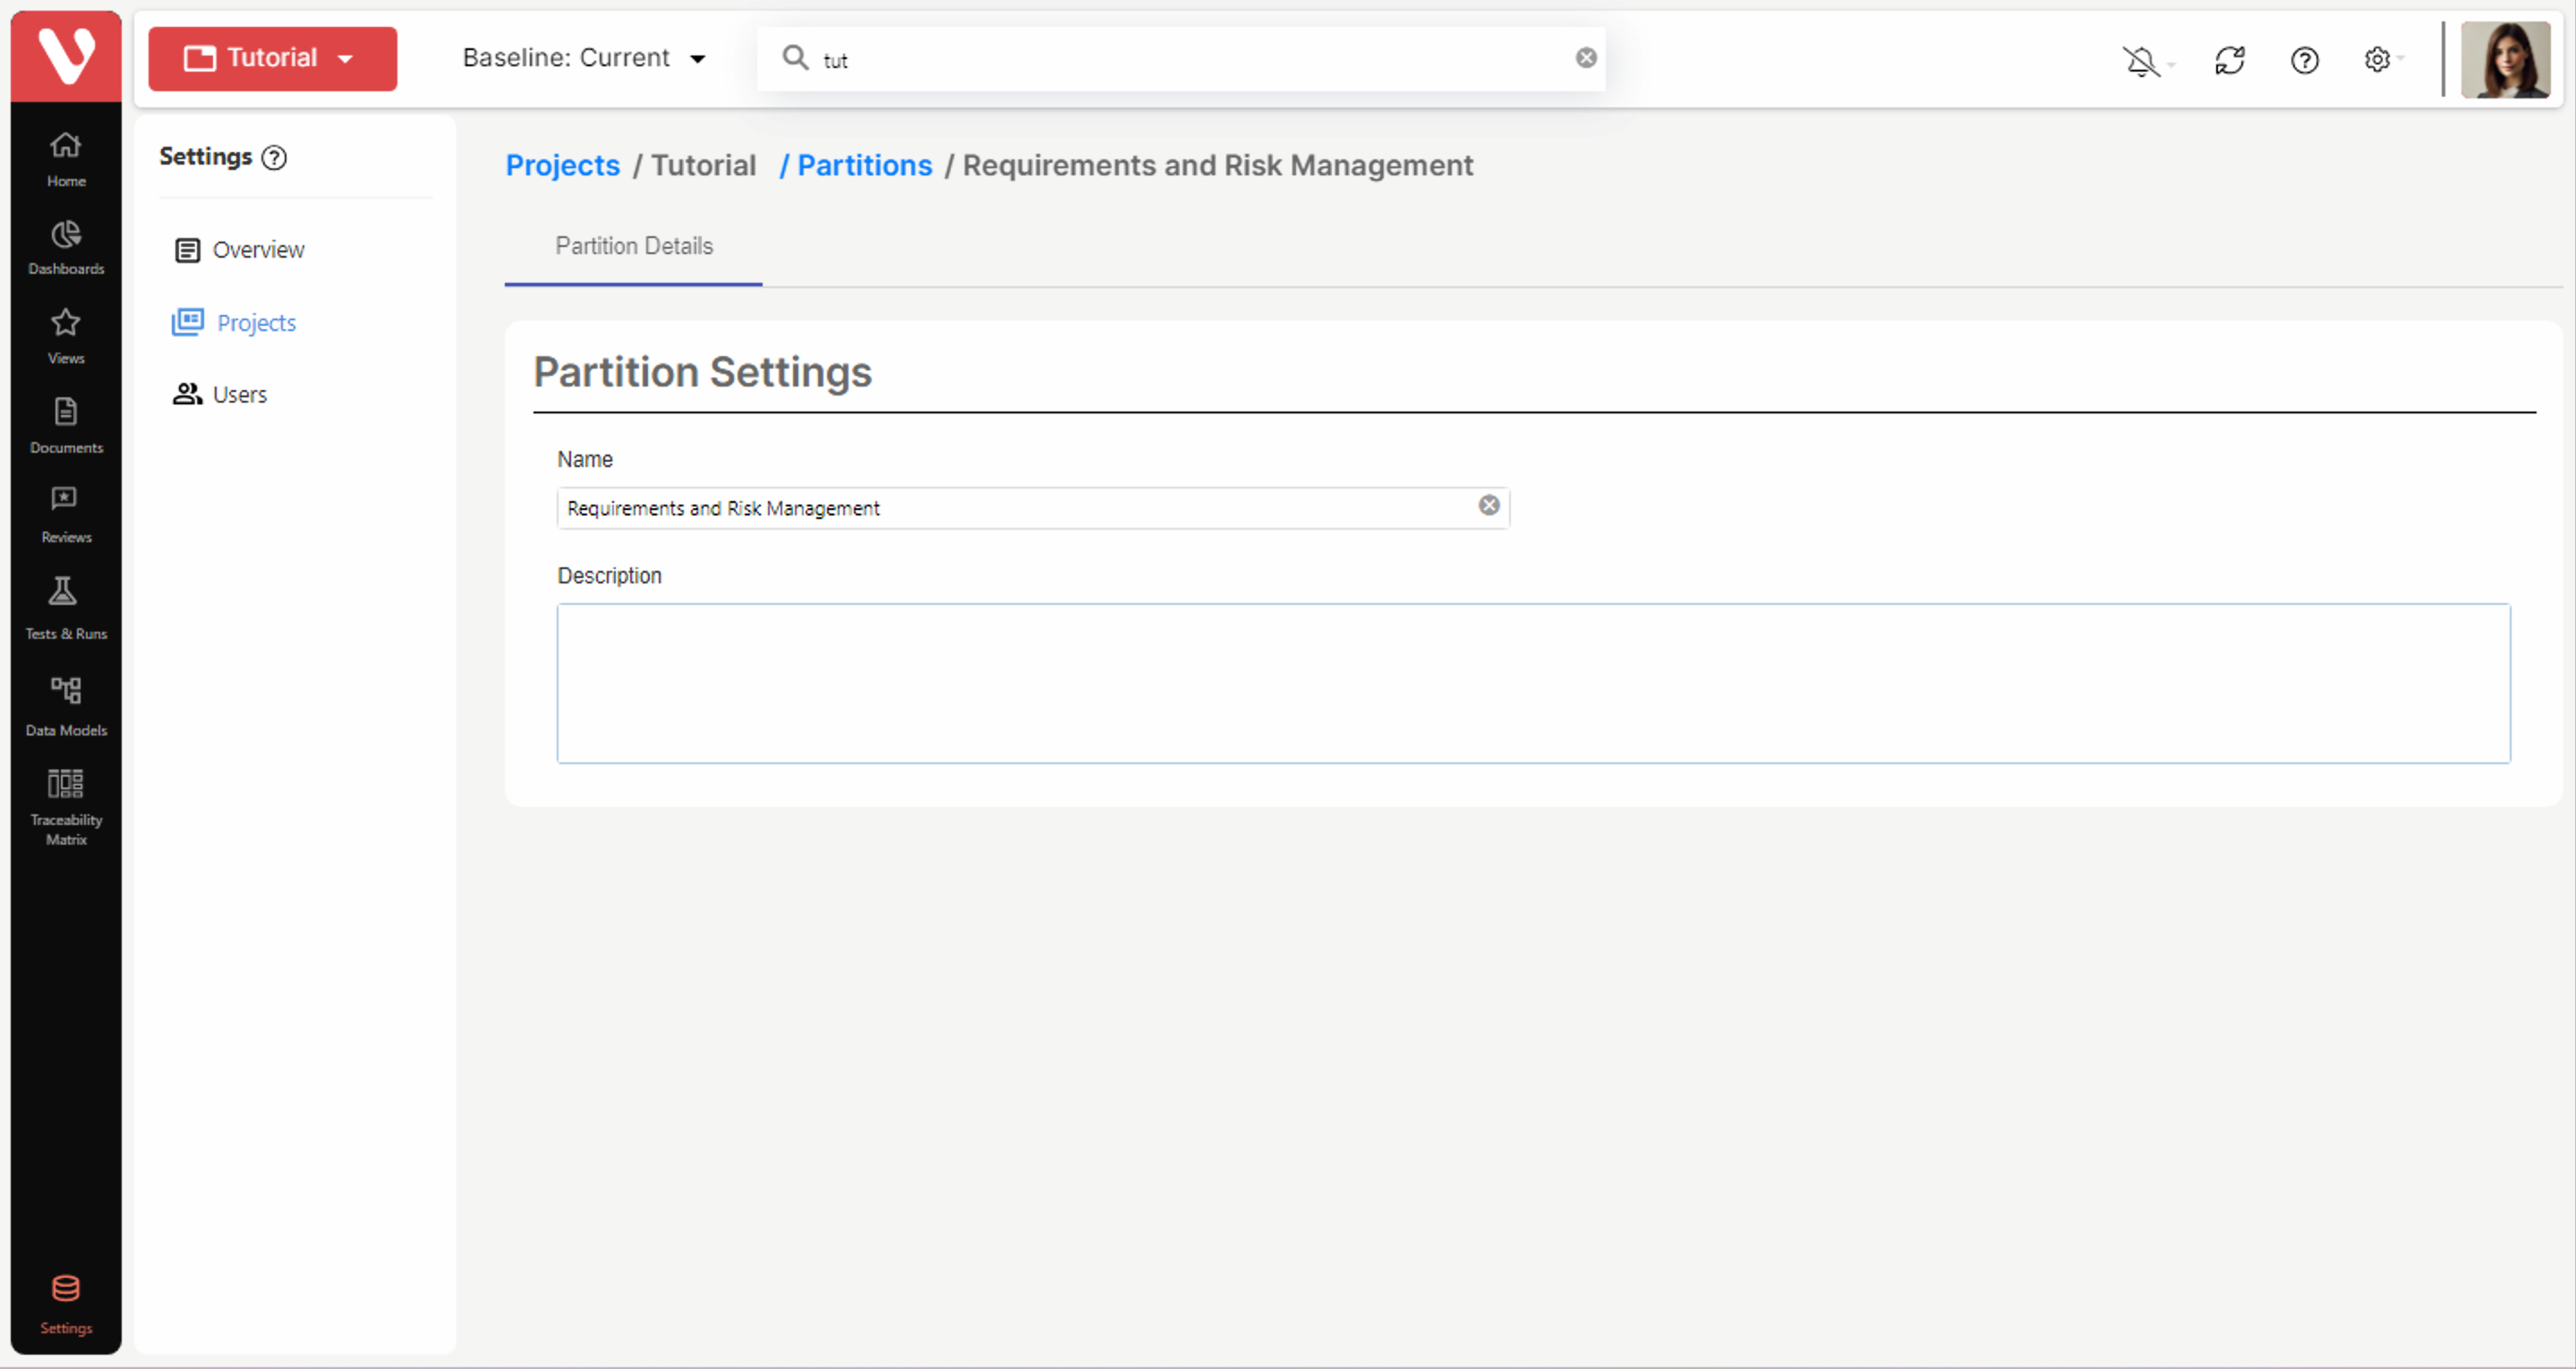
Task: Open Data Models in sidebar
Action: 66,704
